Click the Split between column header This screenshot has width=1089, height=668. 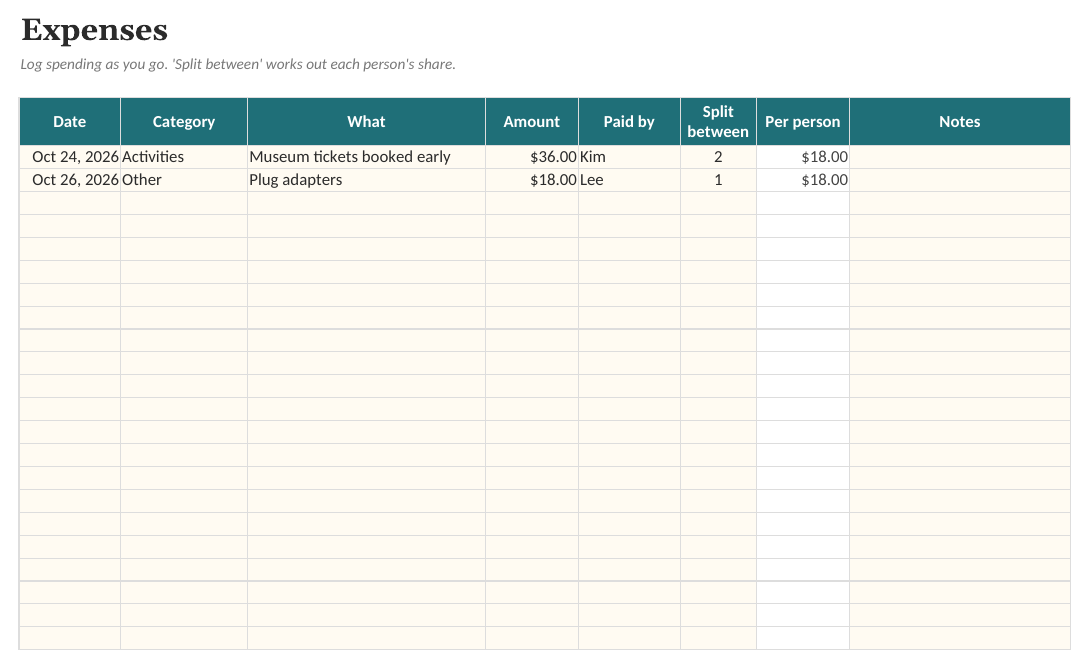tap(718, 122)
